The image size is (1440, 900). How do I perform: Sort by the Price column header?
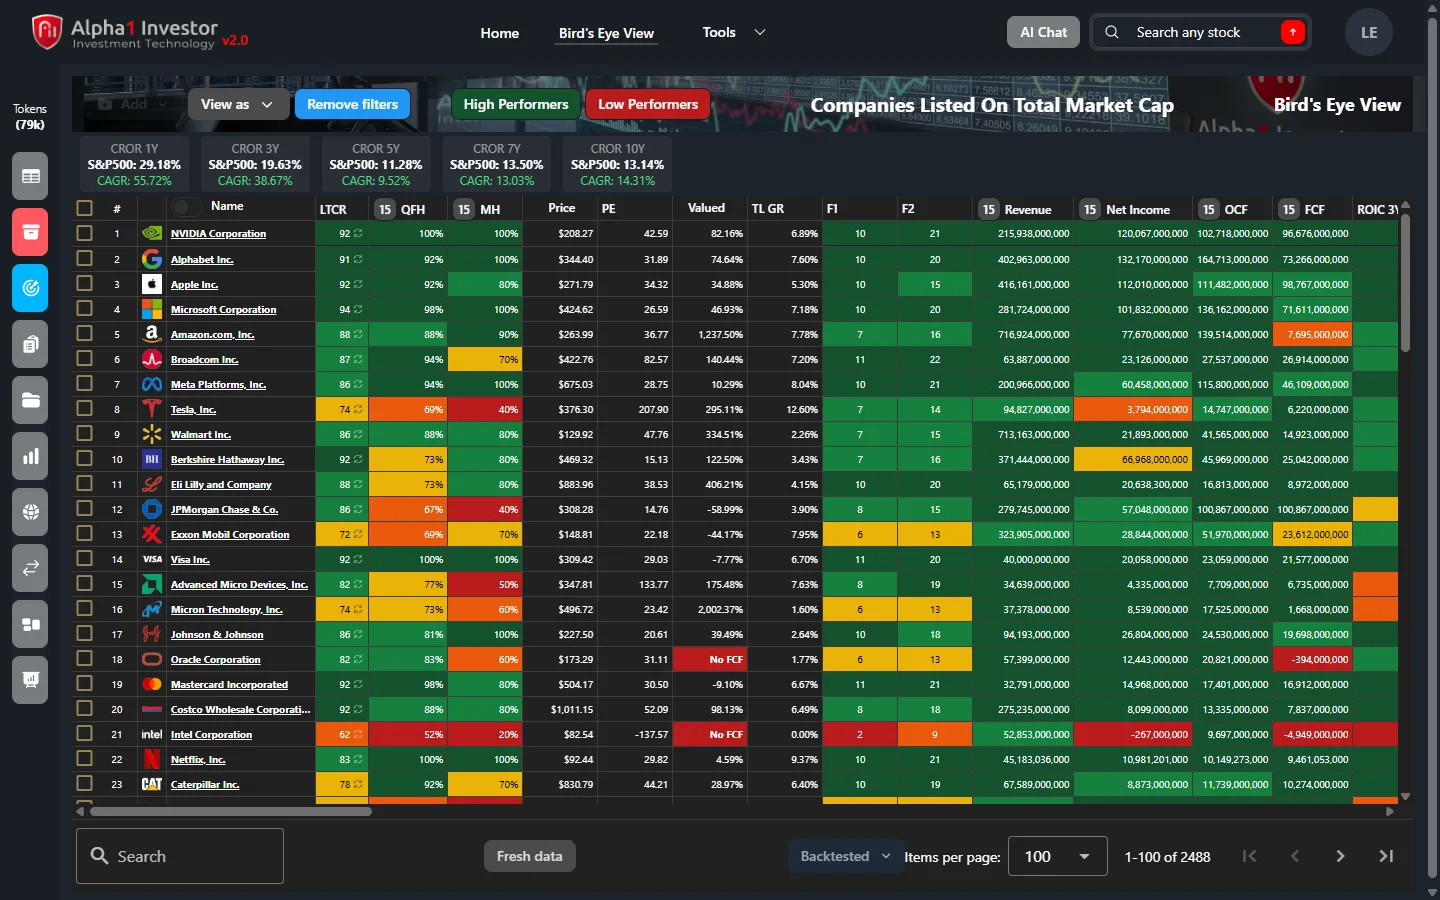coord(562,208)
